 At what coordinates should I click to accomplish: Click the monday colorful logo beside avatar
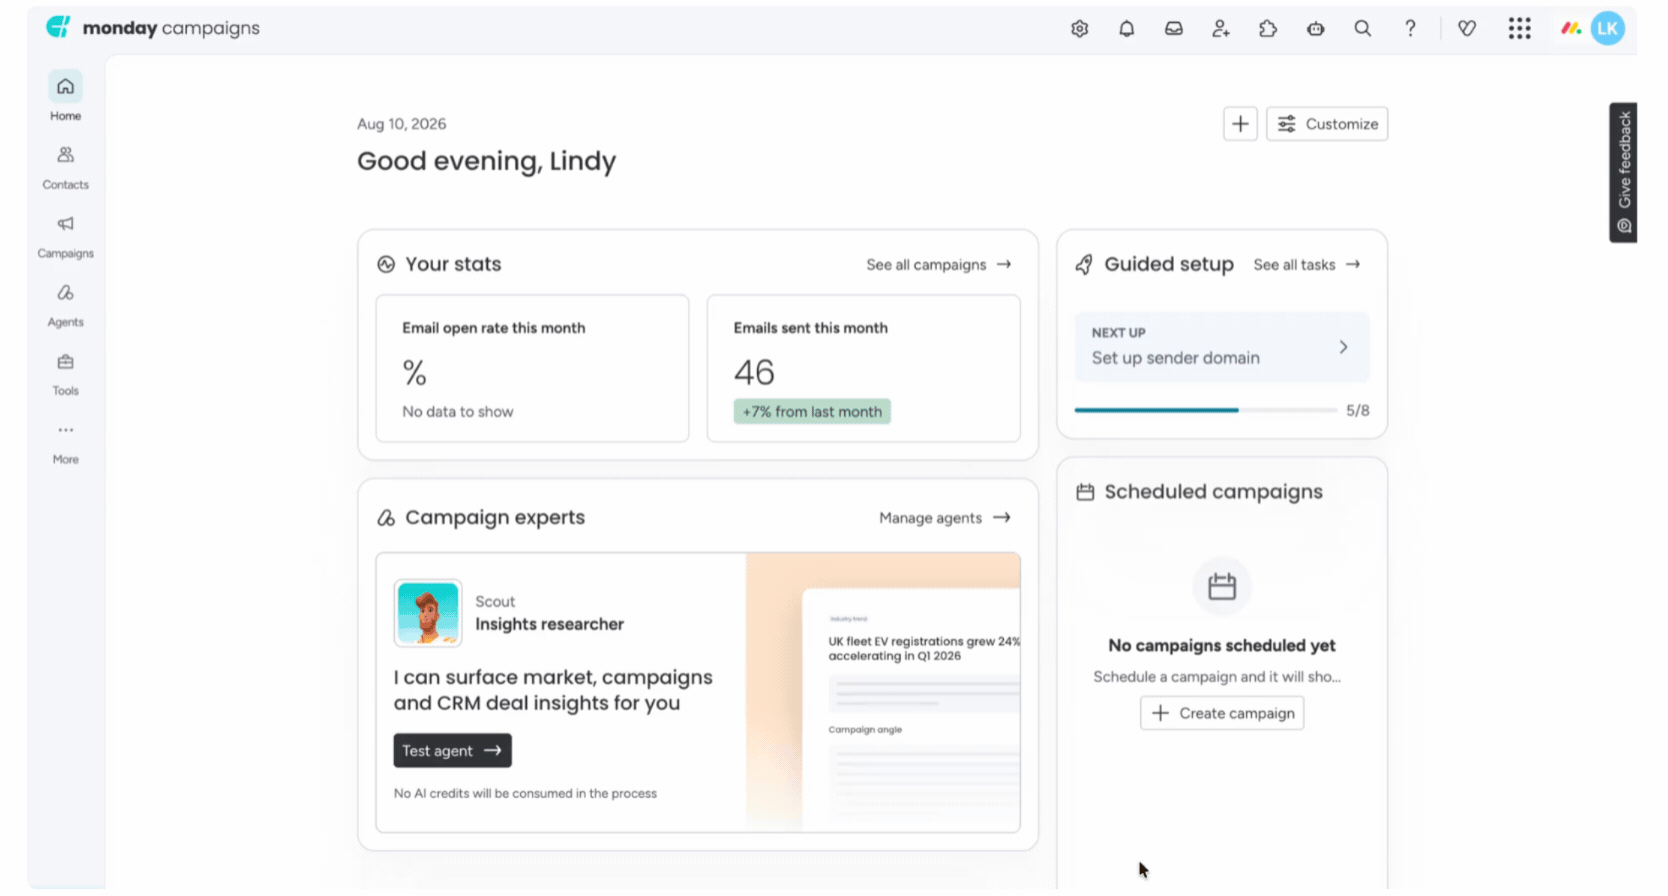[1571, 28]
